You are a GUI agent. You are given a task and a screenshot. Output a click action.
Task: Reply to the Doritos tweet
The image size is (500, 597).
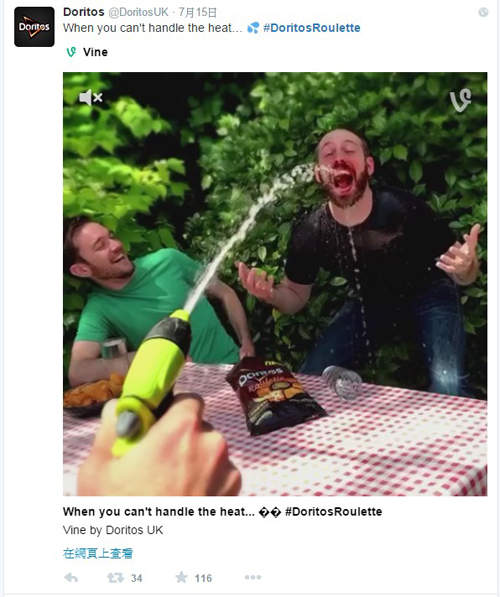tap(71, 578)
